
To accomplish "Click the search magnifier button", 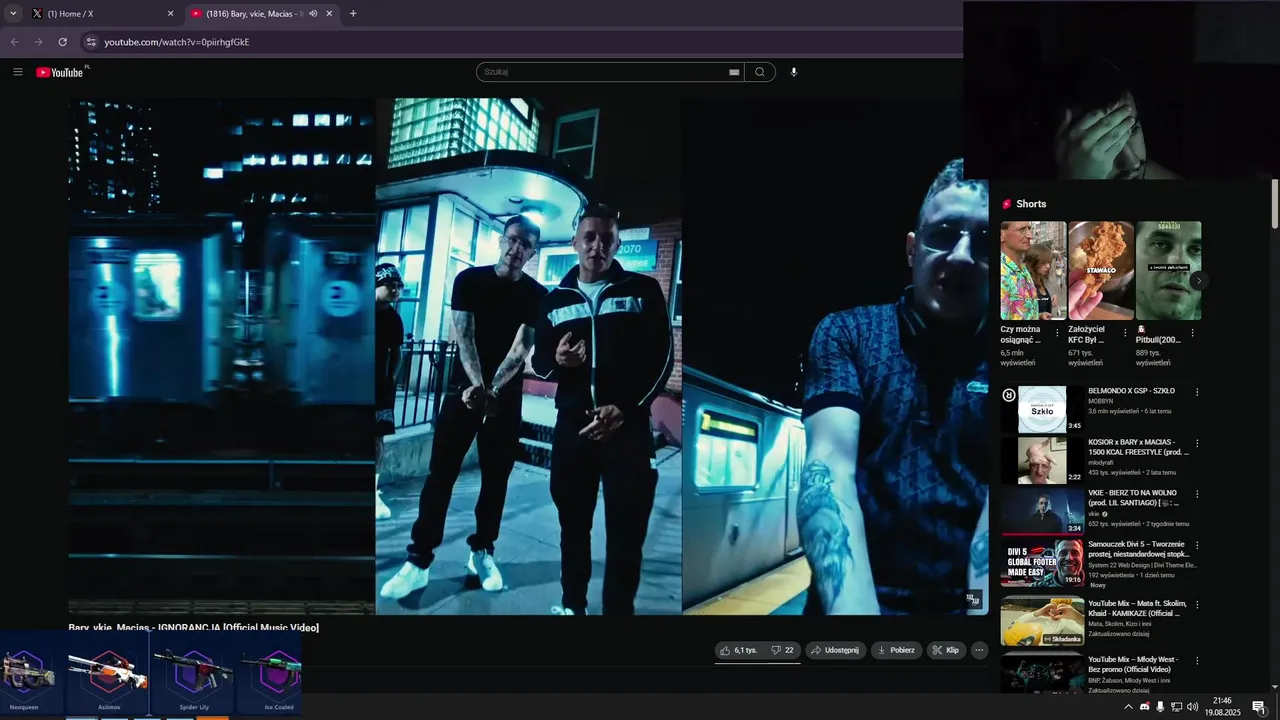I will pos(760,72).
